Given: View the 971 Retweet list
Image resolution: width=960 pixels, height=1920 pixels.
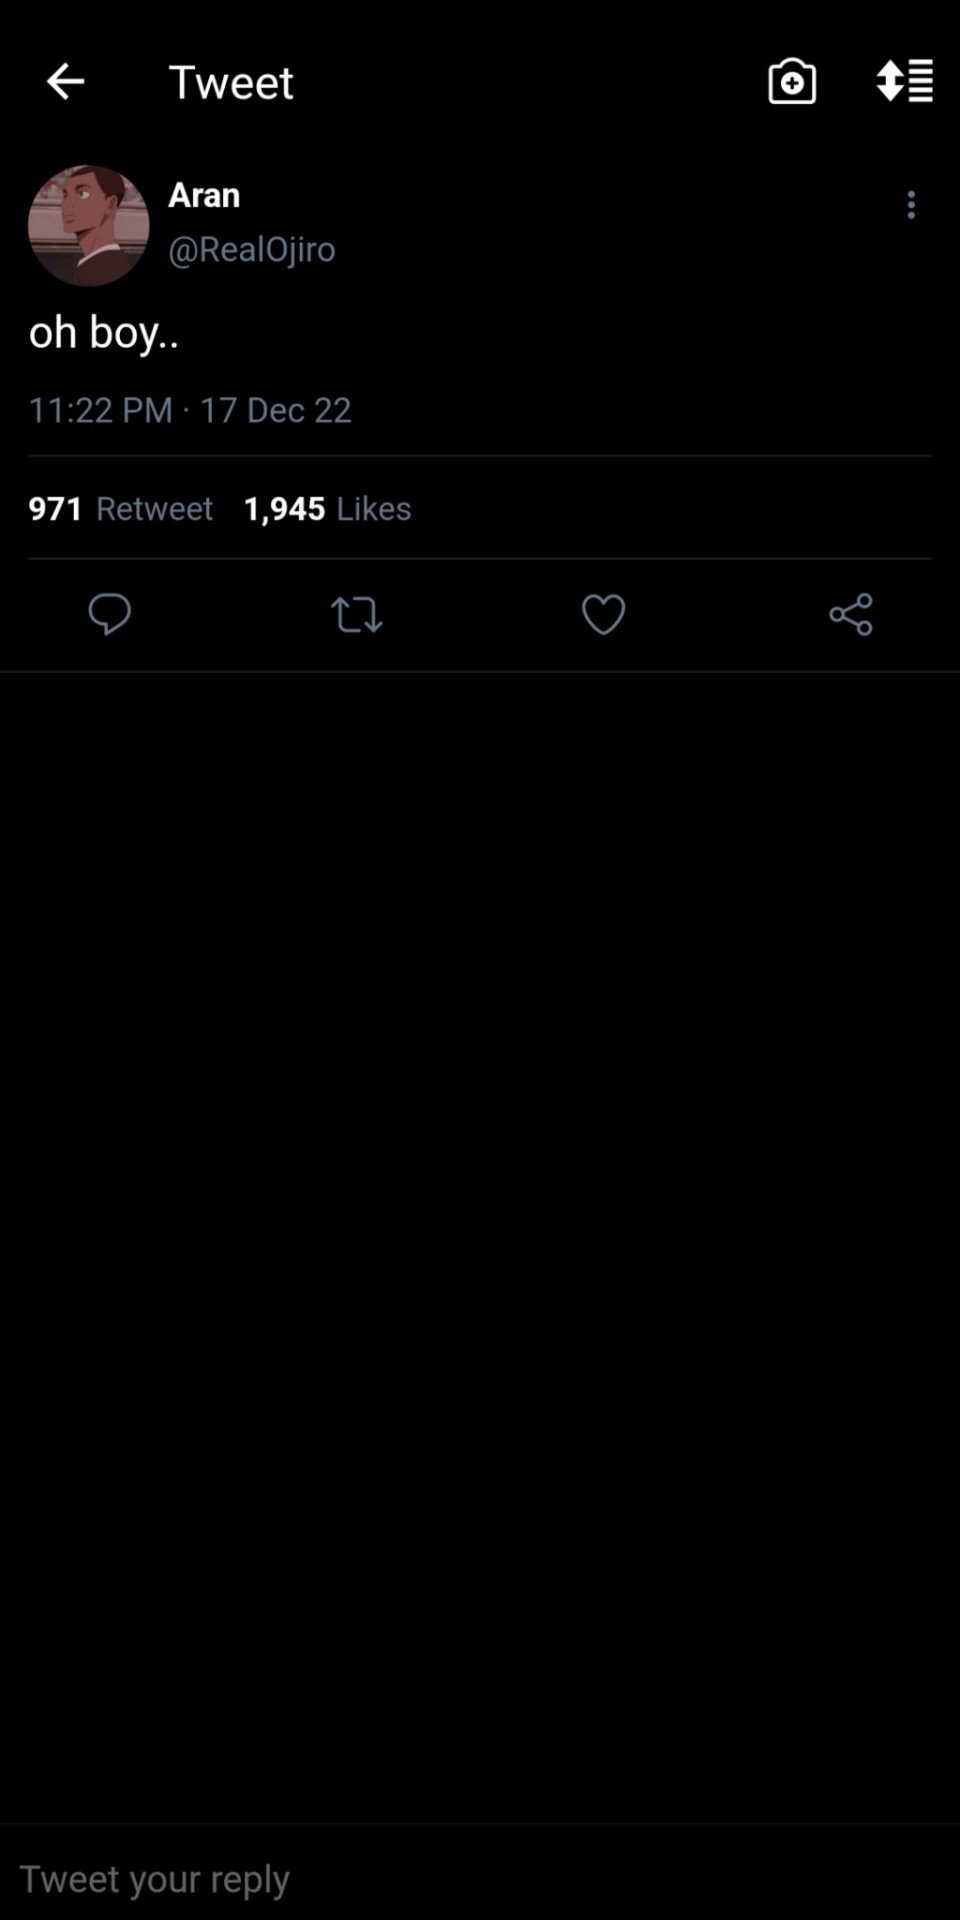Looking at the screenshot, I should pos(120,509).
